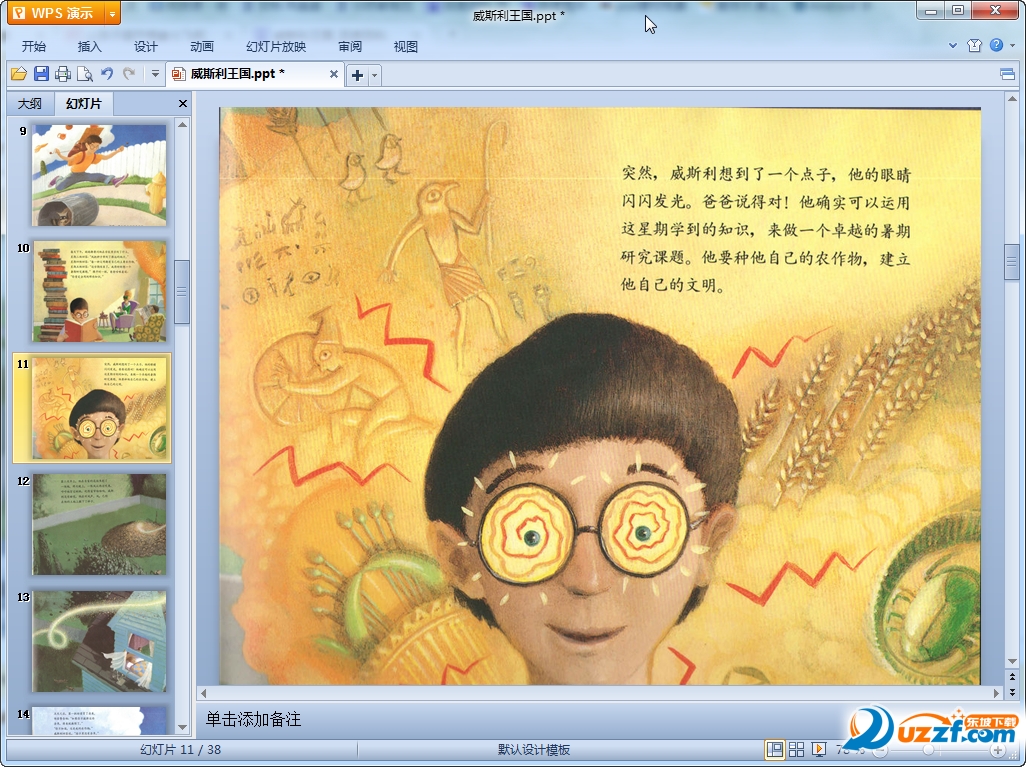The image size is (1026, 767).
Task: Click thumbnail pane scroll up arrow
Action: [x=183, y=124]
